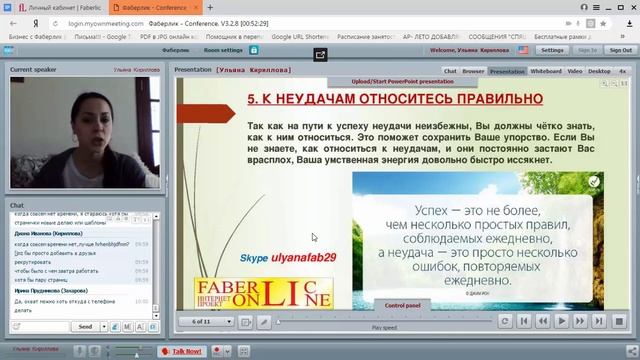Open the browser downloads arrow icon
Screen dimensions: 640x360
(x=629, y=24)
